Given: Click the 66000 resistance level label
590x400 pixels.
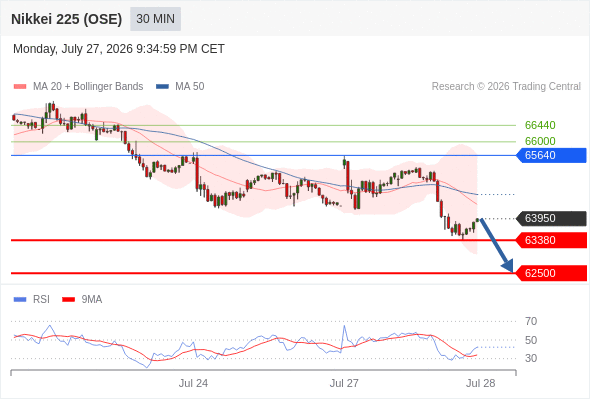Looking at the screenshot, I should (x=540, y=141).
